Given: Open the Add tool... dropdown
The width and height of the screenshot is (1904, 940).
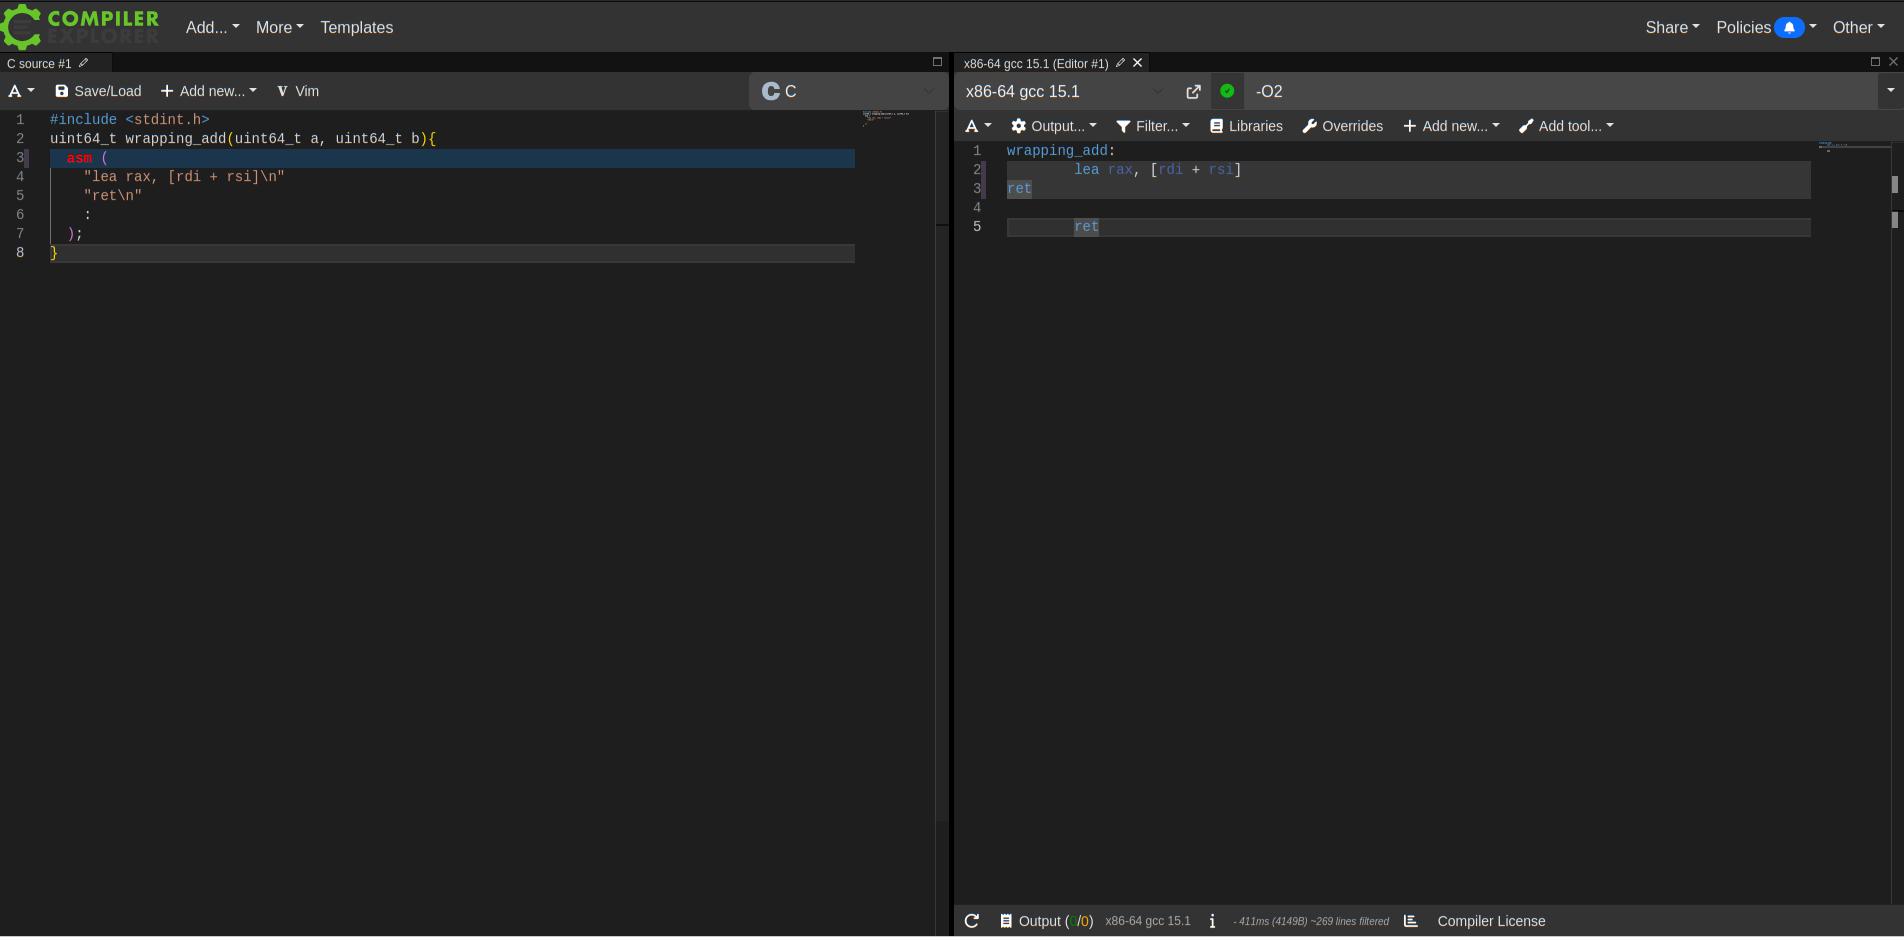Looking at the screenshot, I should coord(1566,126).
